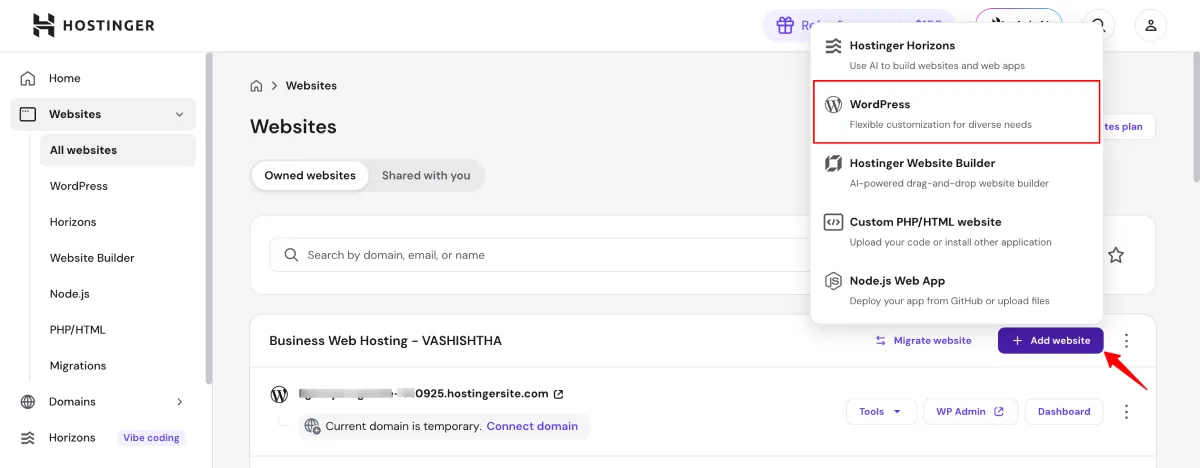The height and width of the screenshot is (468, 1200).
Task: Choose Node.js Web App option
Action: coord(956,290)
